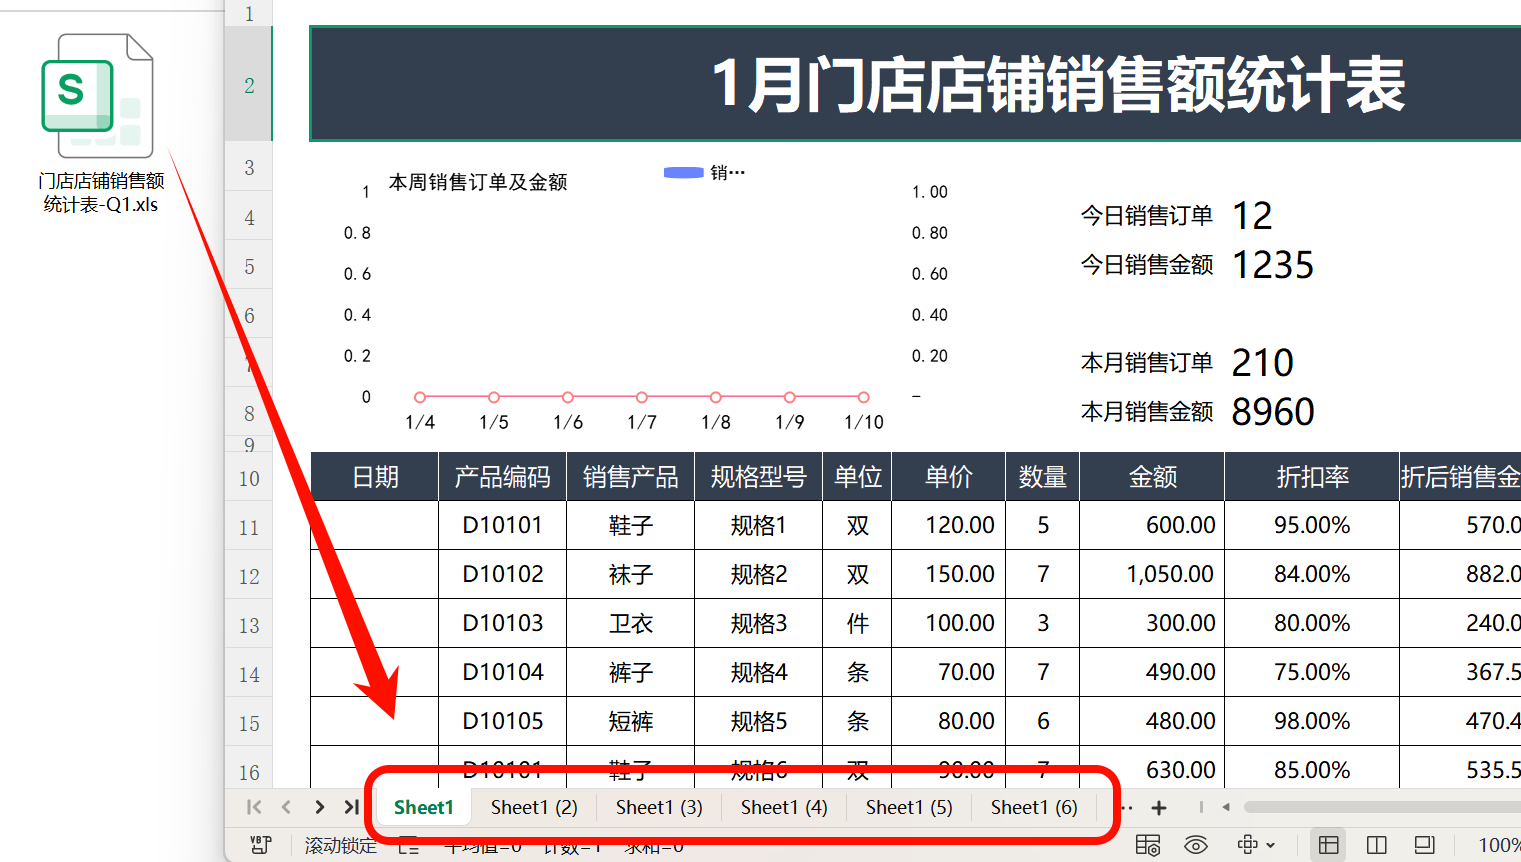
Task: Switch to Sheet1 (4) tab
Action: pyautogui.click(x=783, y=807)
